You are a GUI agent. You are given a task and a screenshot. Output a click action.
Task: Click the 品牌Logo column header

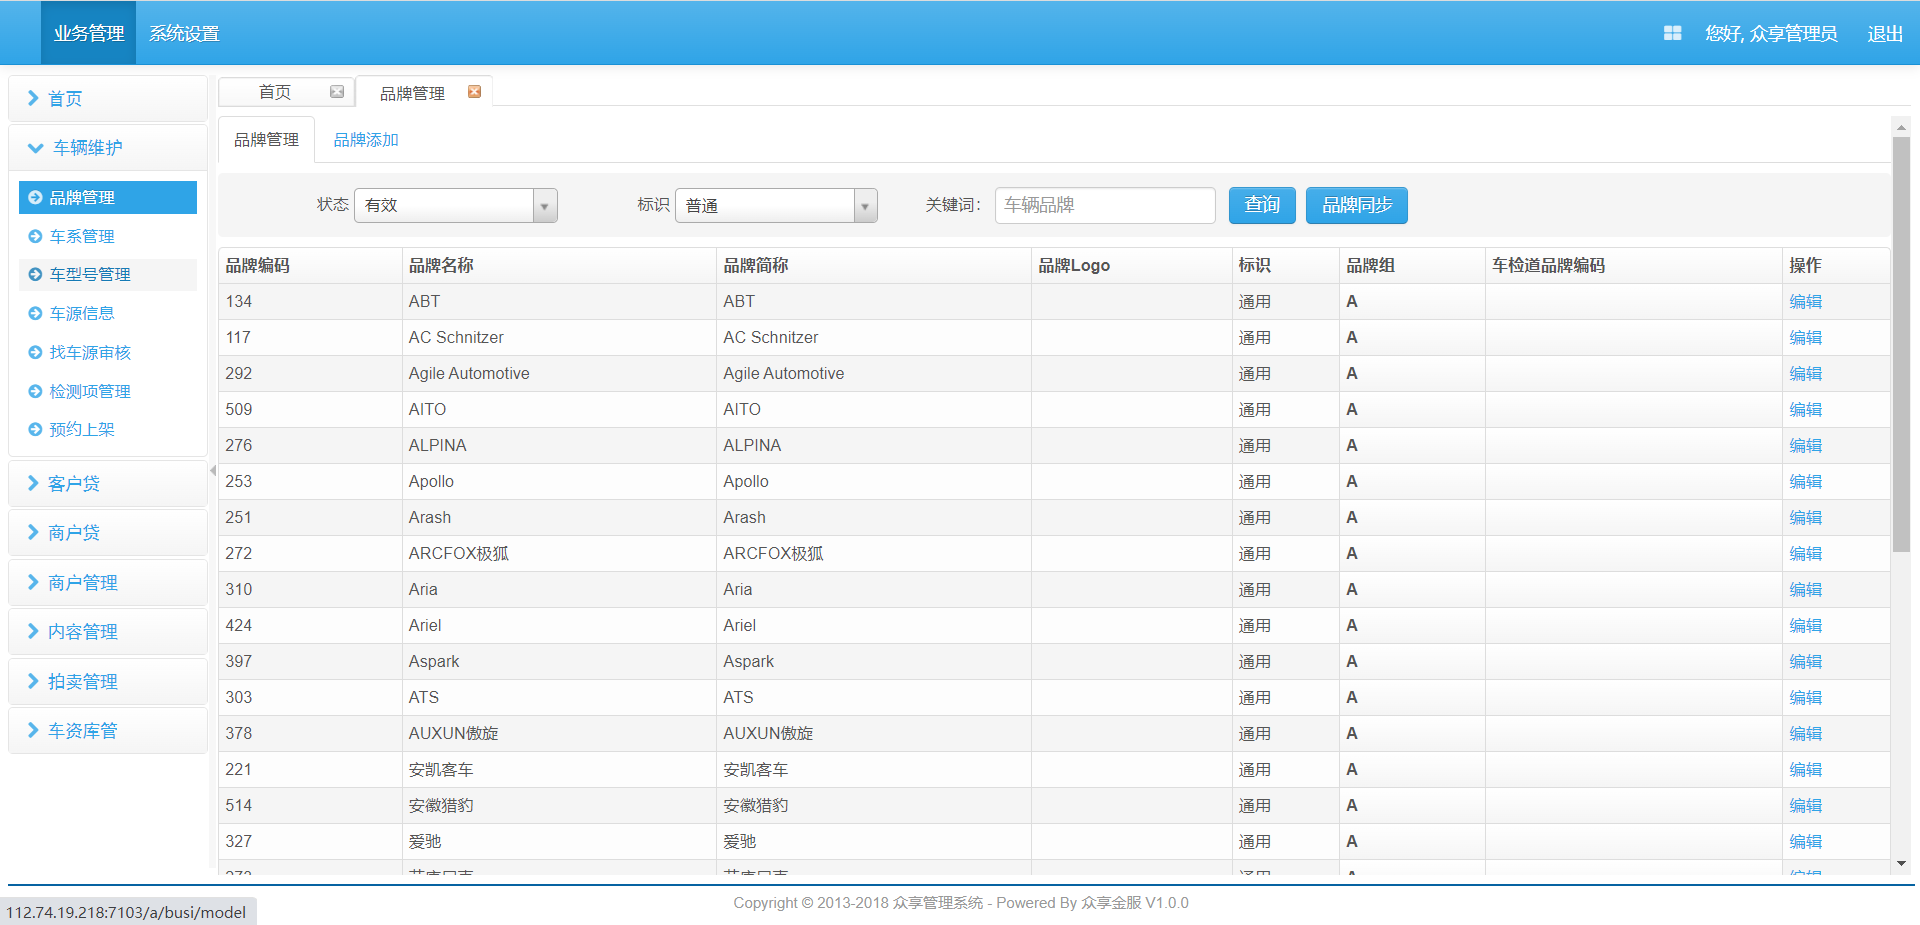click(x=1131, y=266)
